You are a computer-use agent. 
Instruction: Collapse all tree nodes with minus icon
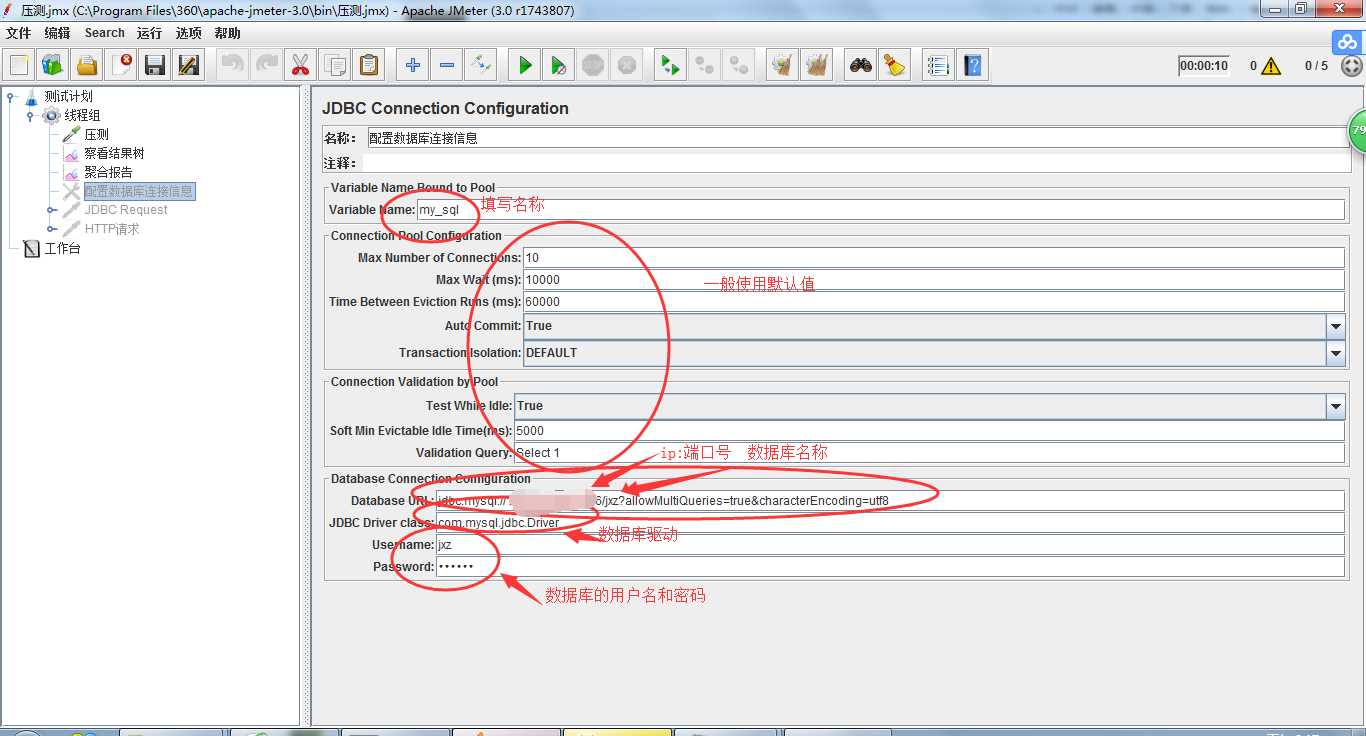pos(447,66)
